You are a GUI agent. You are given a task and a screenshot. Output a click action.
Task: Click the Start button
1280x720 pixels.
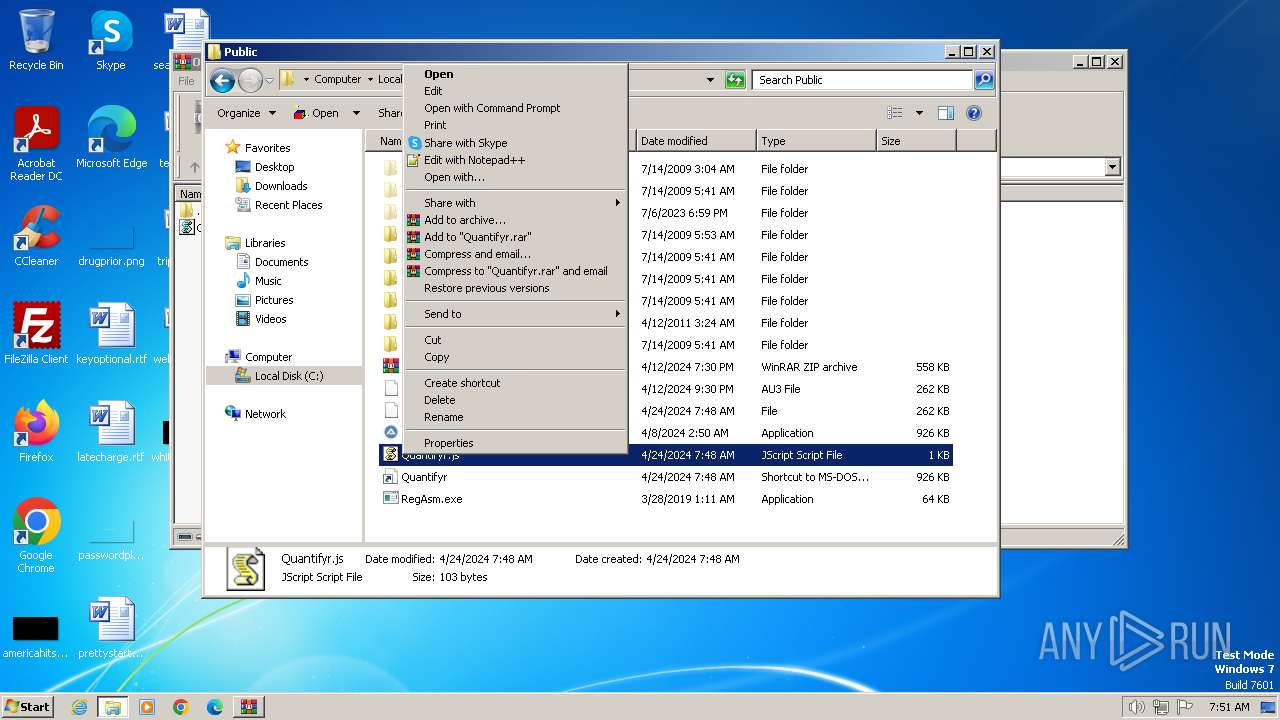28,707
